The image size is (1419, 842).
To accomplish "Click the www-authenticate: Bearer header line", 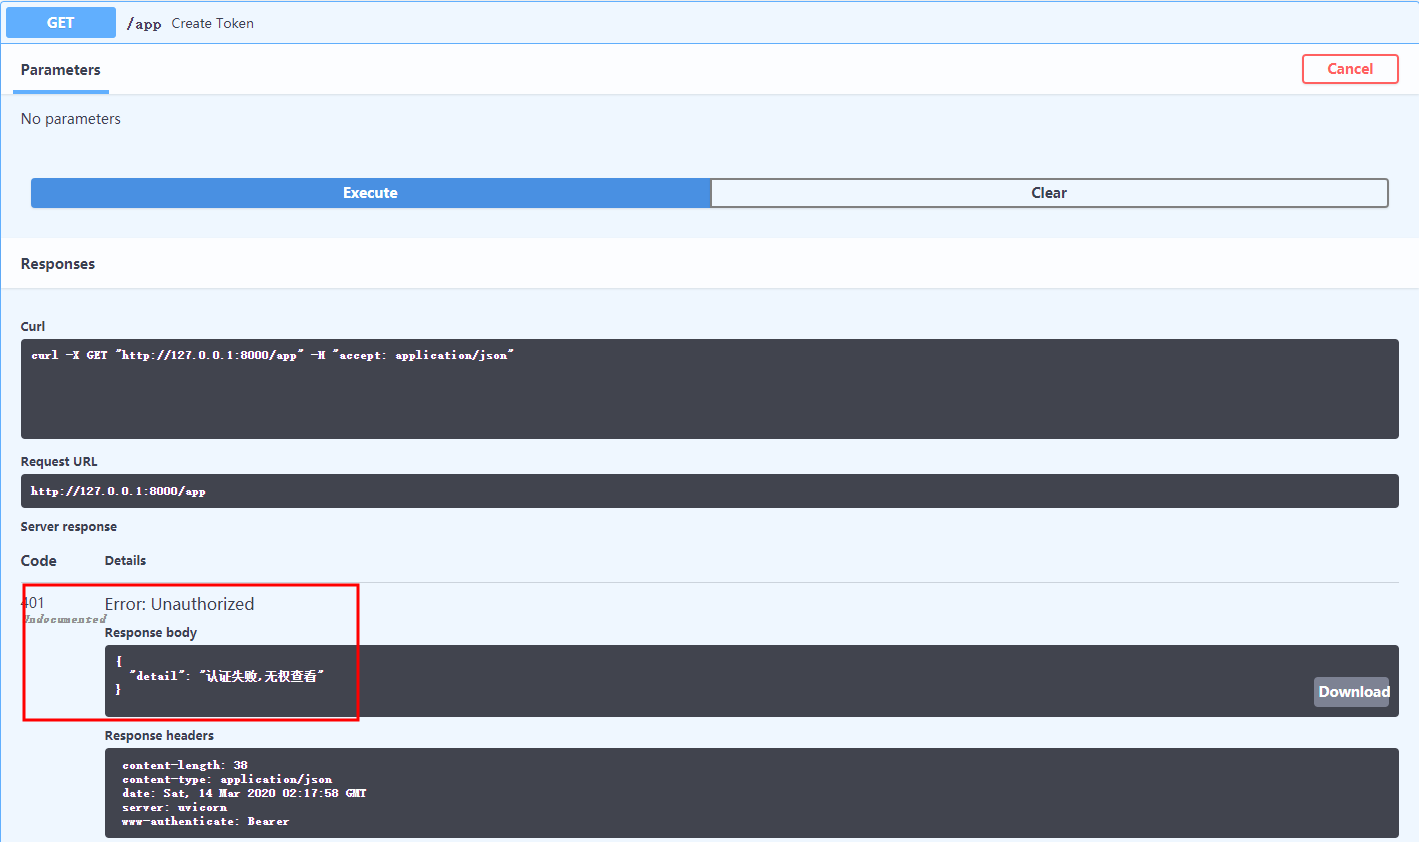I will click(206, 821).
